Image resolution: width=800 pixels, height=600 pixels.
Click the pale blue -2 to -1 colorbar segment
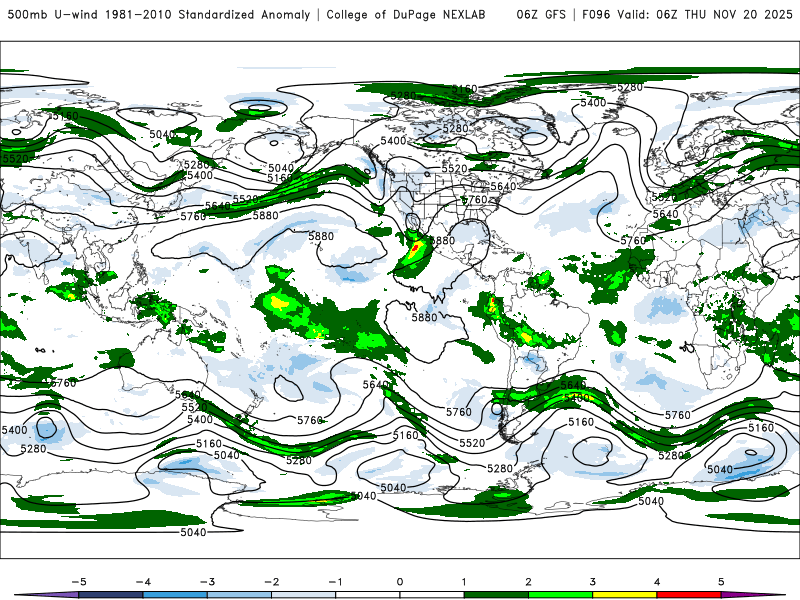click(304, 595)
